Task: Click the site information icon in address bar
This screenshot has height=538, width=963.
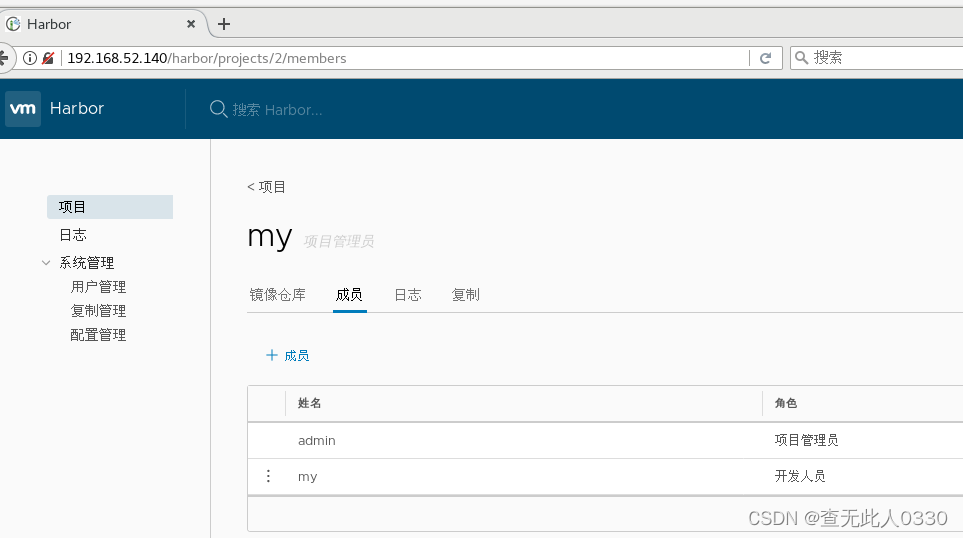Action: tap(29, 58)
